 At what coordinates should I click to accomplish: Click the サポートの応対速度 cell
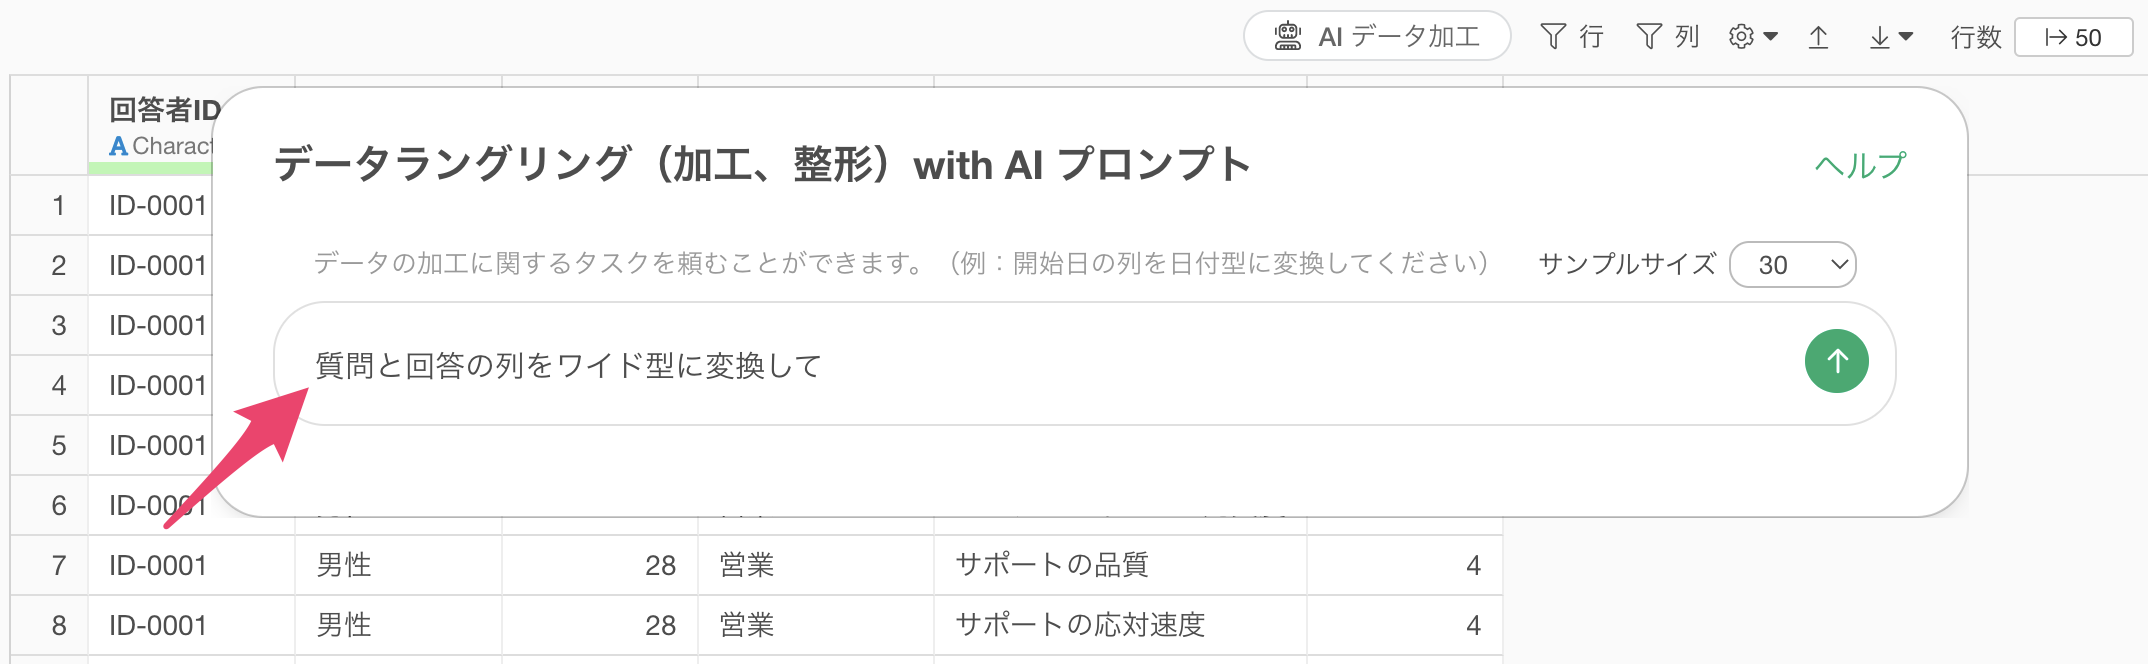pos(1080,626)
